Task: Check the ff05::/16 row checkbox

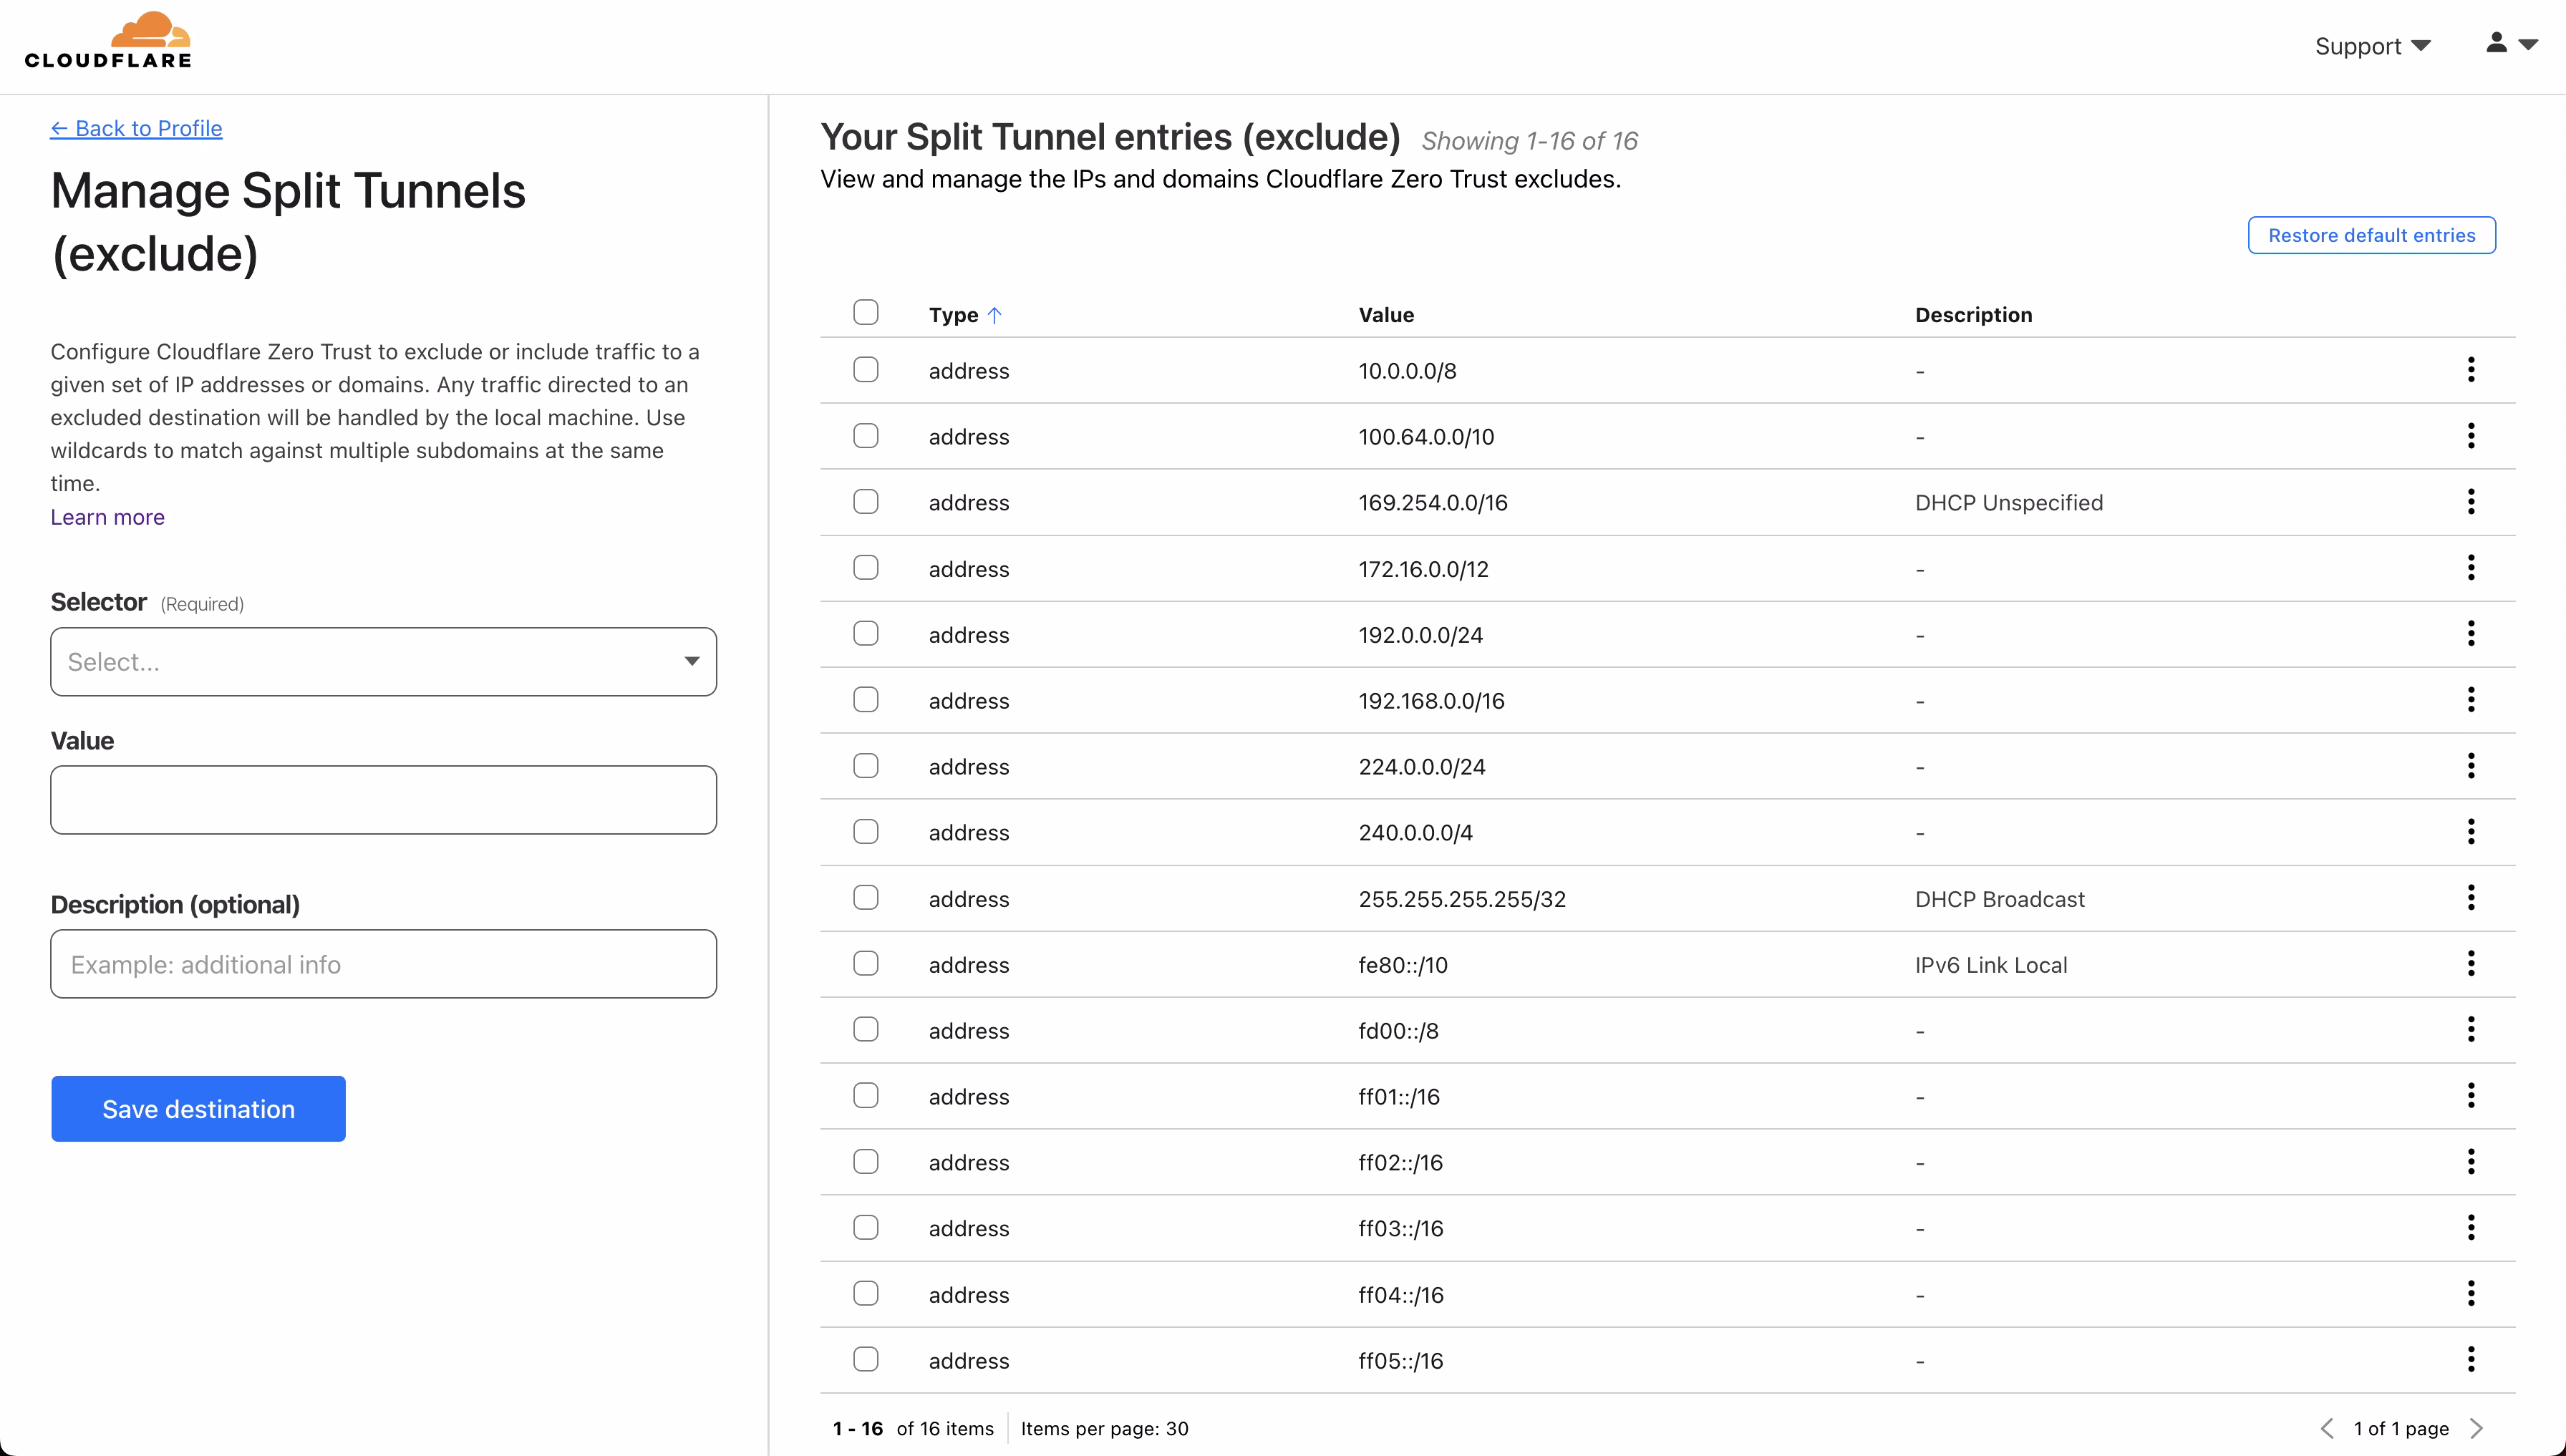Action: pos(866,1359)
